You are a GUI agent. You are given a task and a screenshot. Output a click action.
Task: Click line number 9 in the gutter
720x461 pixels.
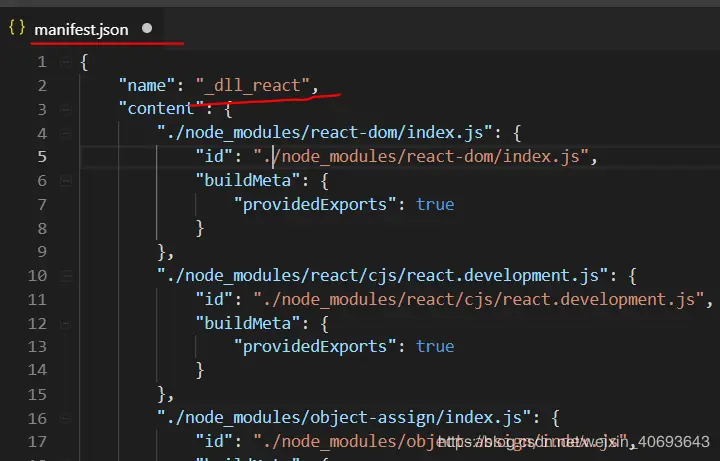point(42,252)
